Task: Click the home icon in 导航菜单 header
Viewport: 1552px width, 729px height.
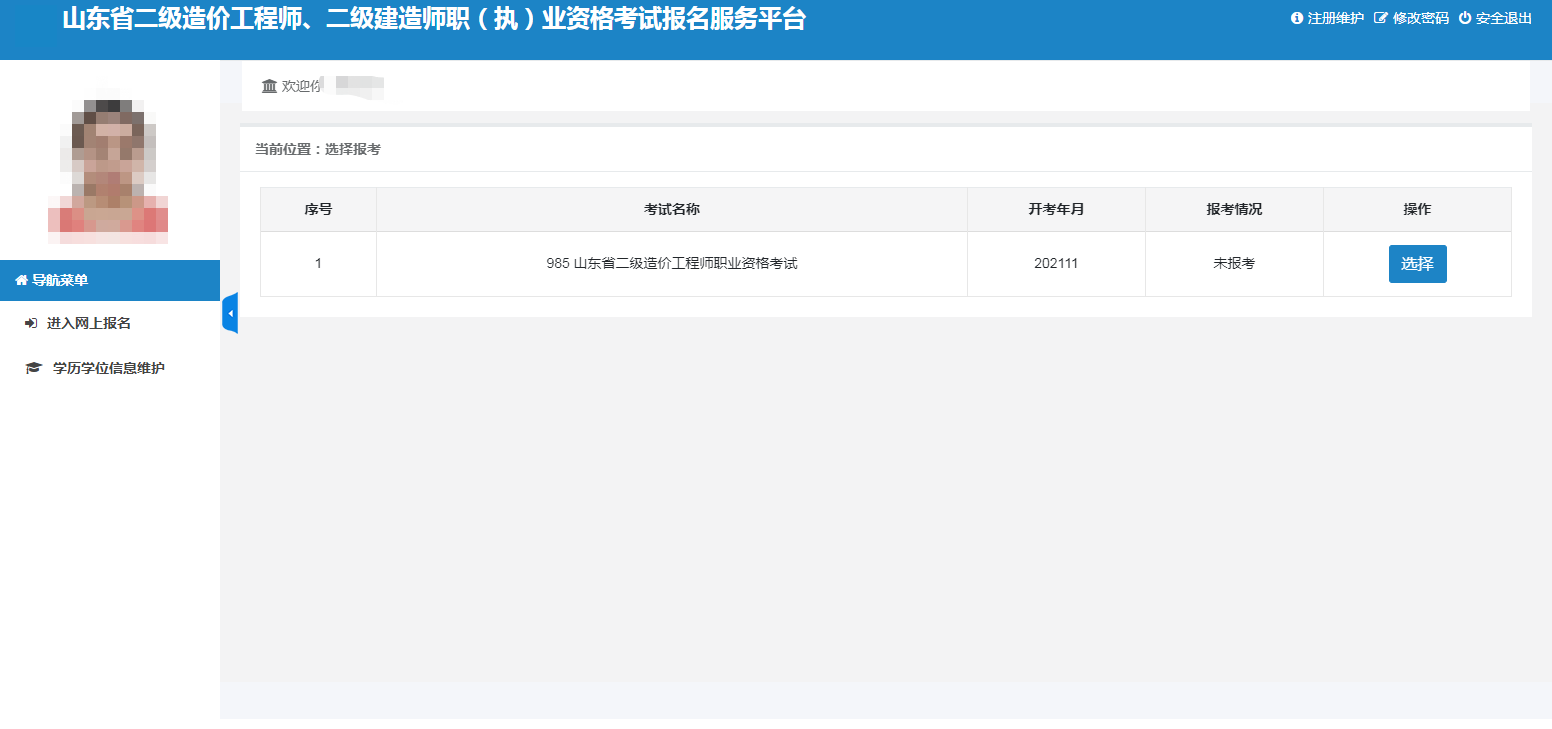Action: tap(21, 281)
